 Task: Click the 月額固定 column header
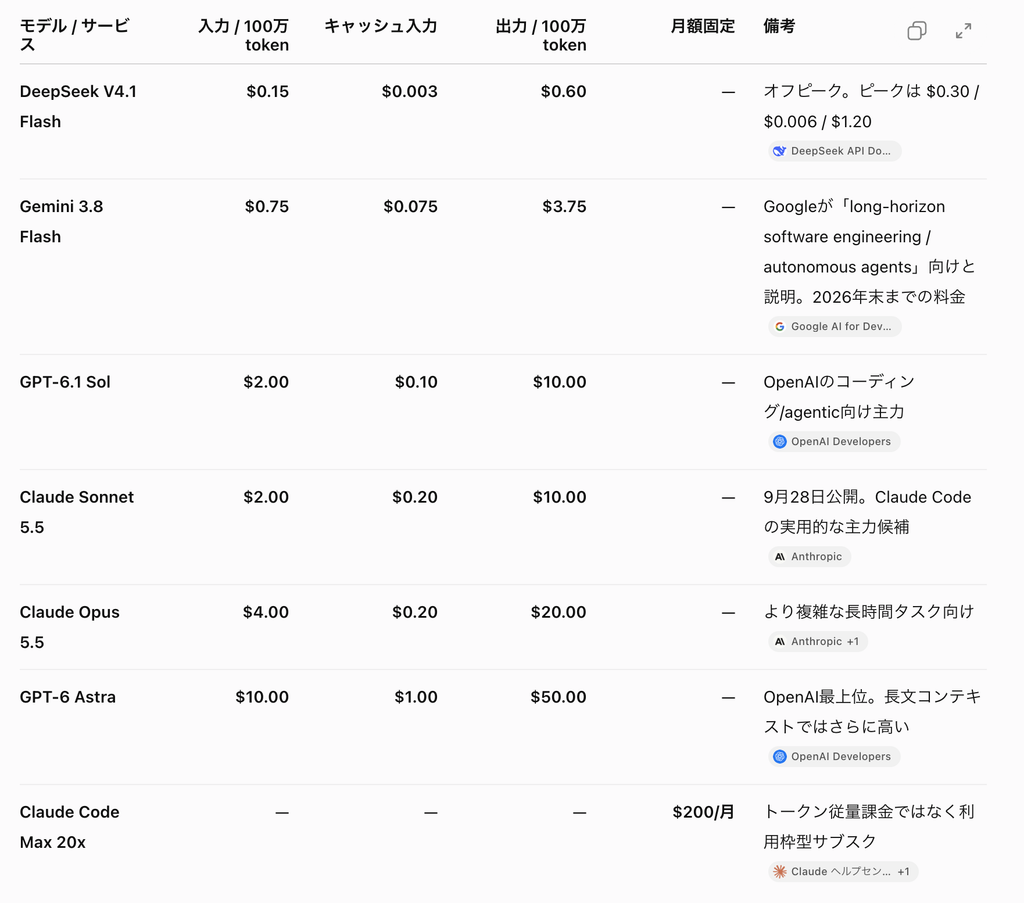[x=703, y=26]
